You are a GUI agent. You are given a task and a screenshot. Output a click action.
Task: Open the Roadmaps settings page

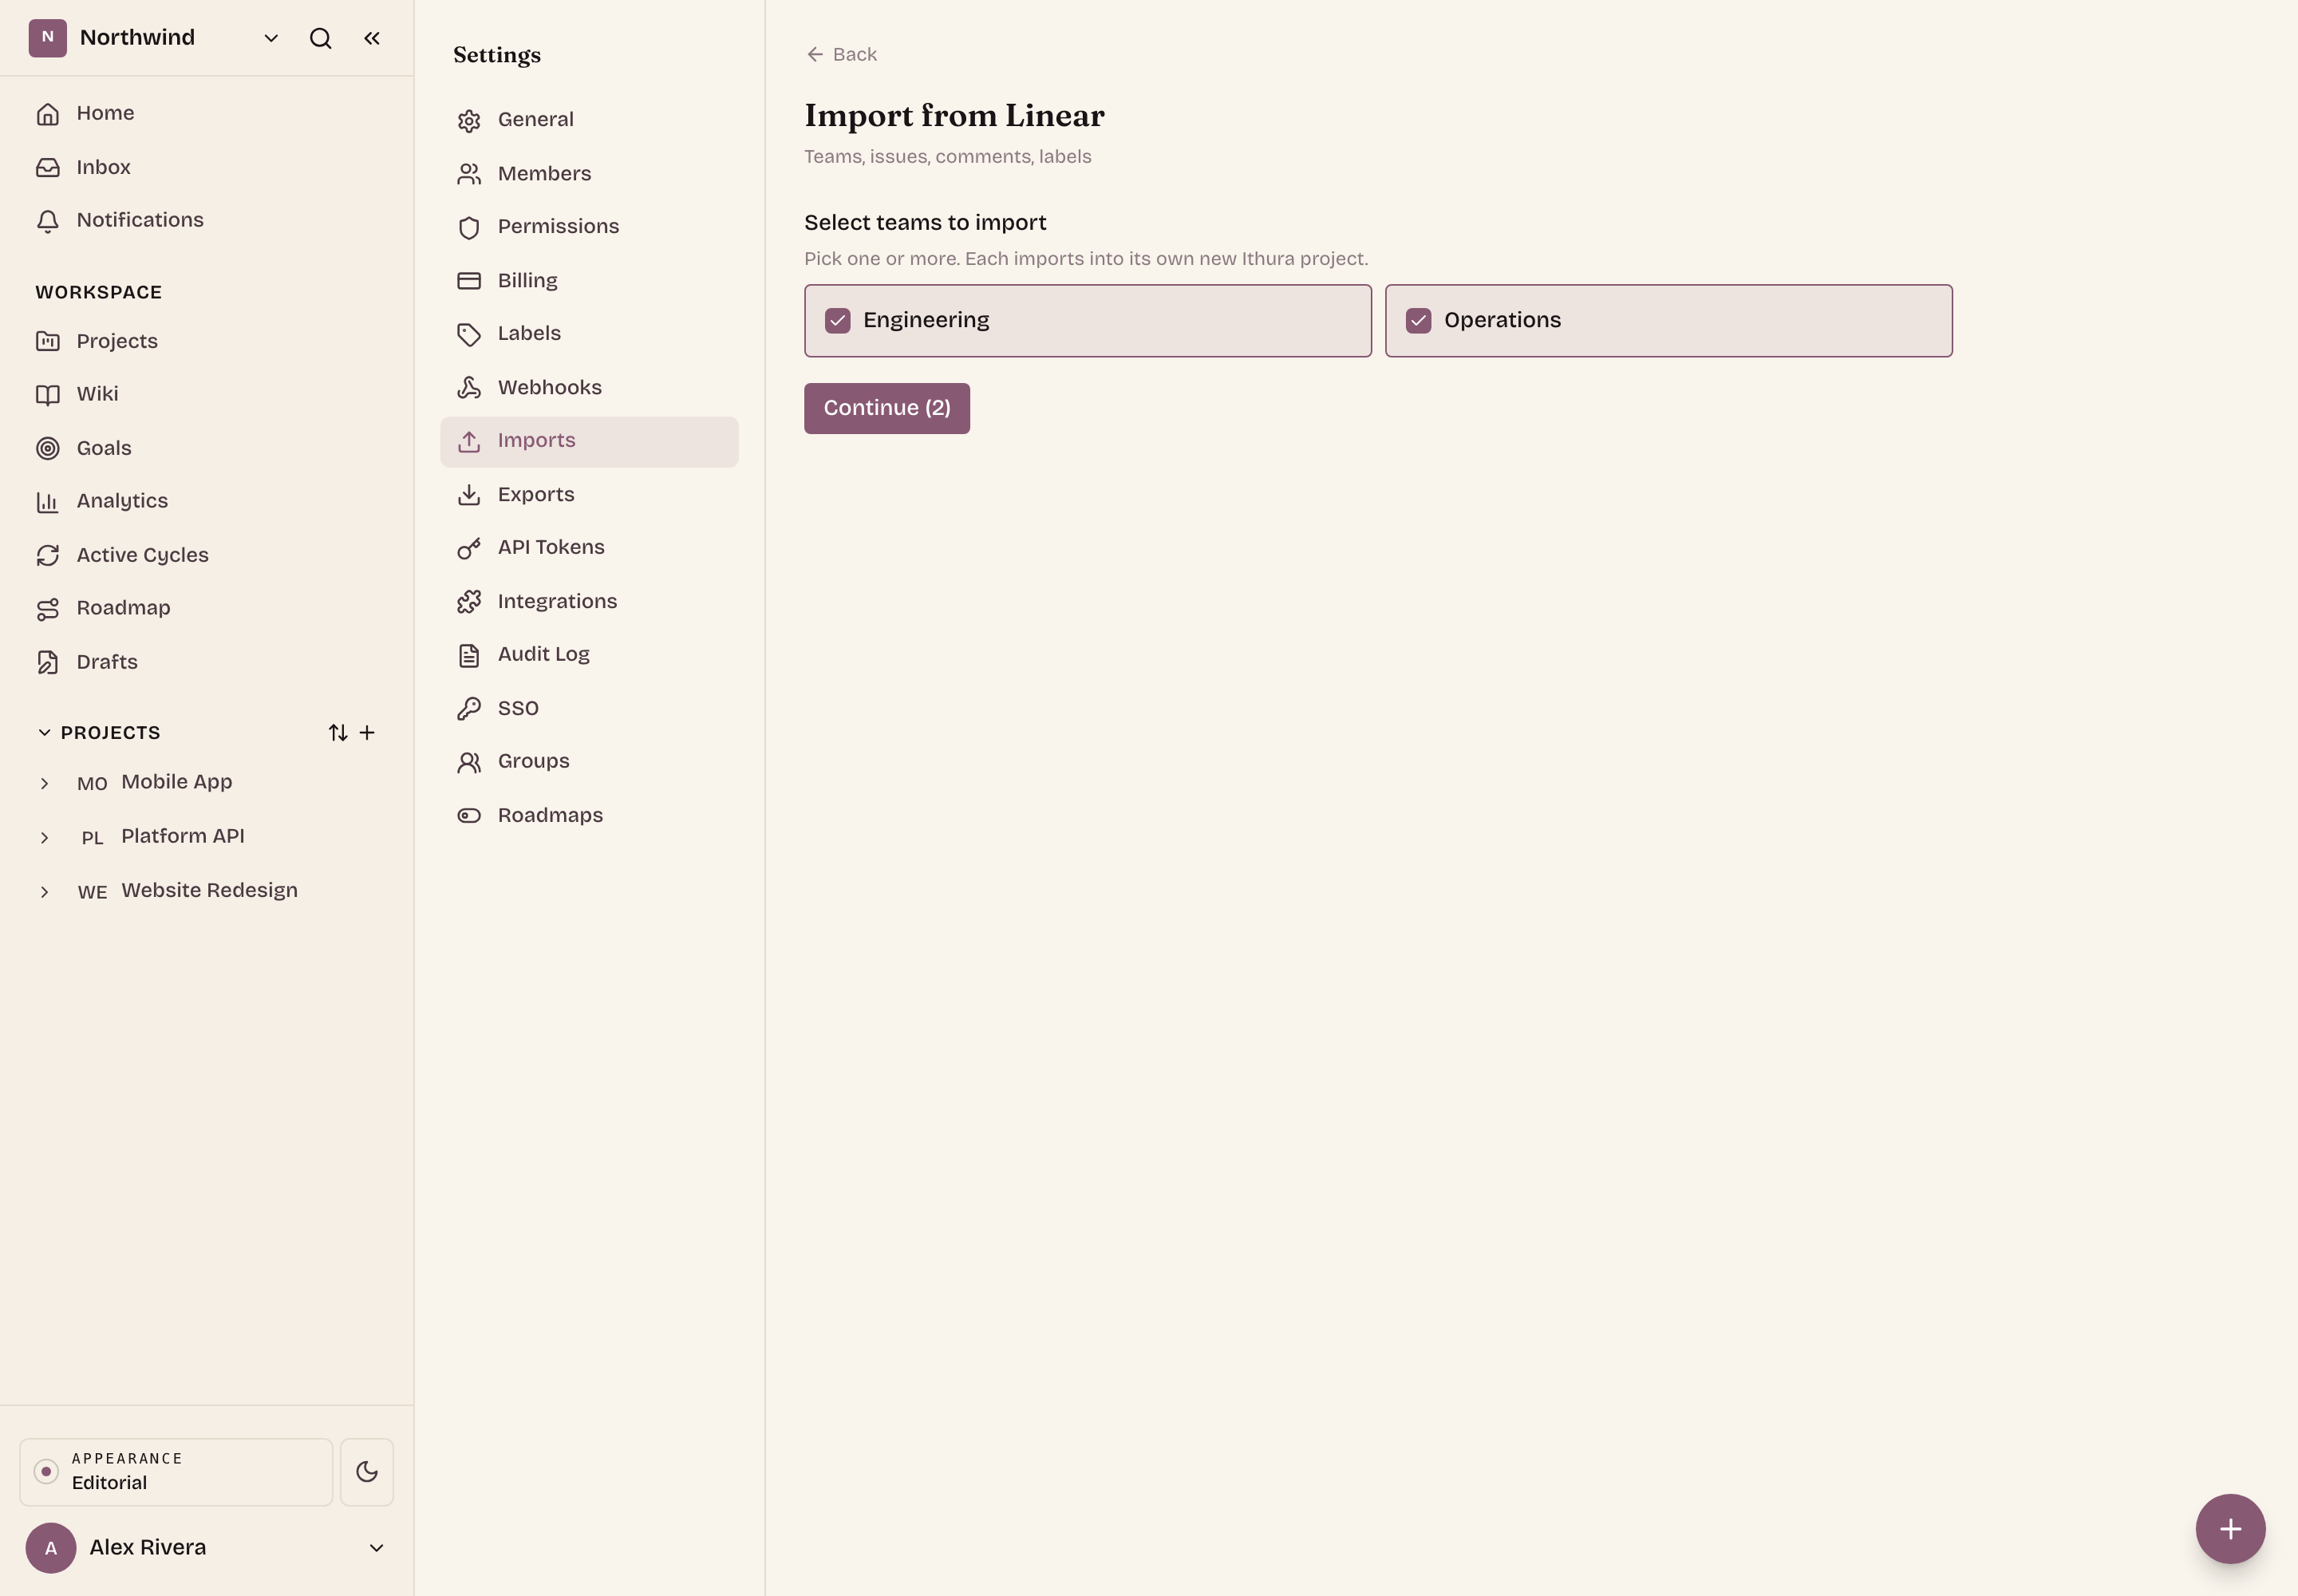click(x=589, y=815)
